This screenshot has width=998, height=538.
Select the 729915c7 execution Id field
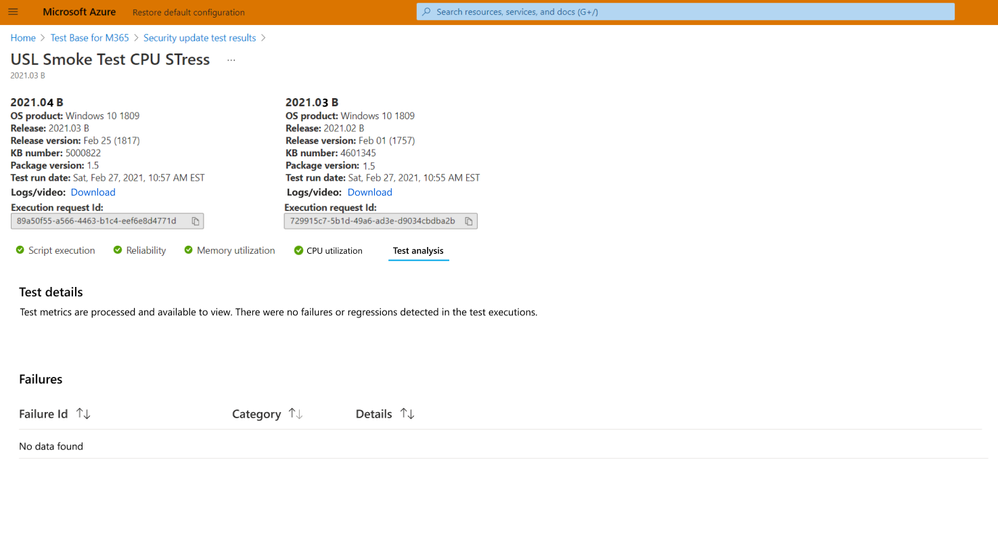381,221
